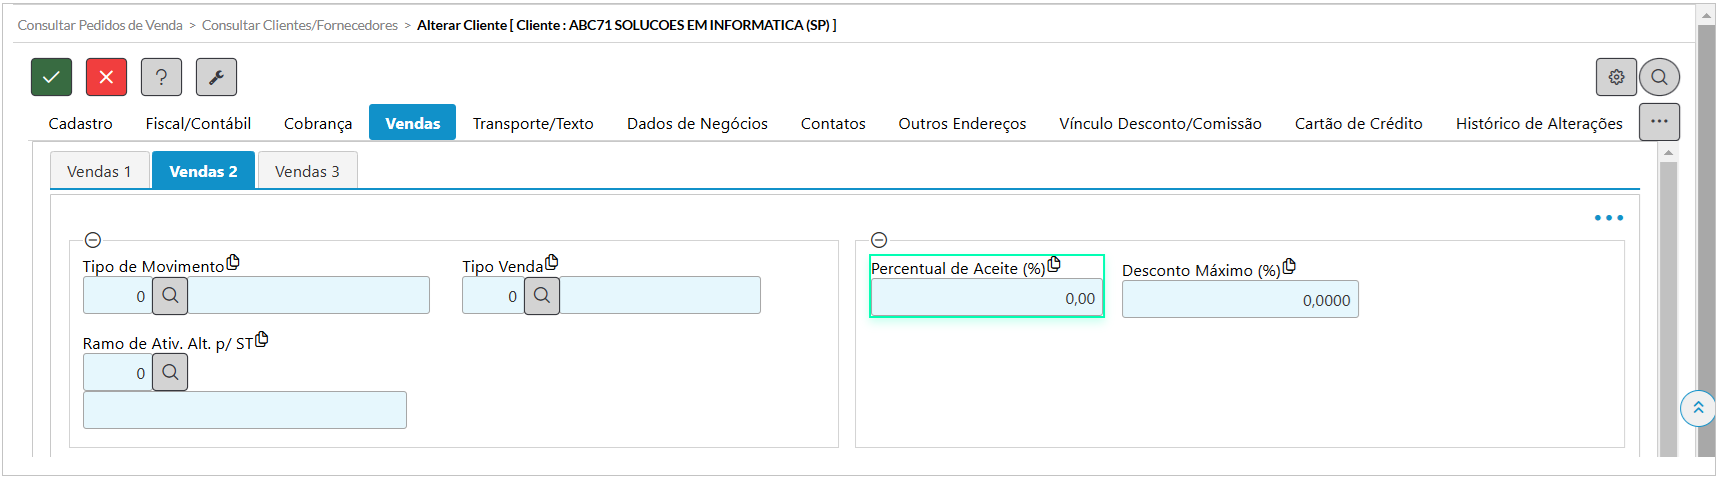Go to Consultar Clientes/Fornecedores breadcrumb
The width and height of the screenshot is (1718, 477).
click(x=300, y=25)
